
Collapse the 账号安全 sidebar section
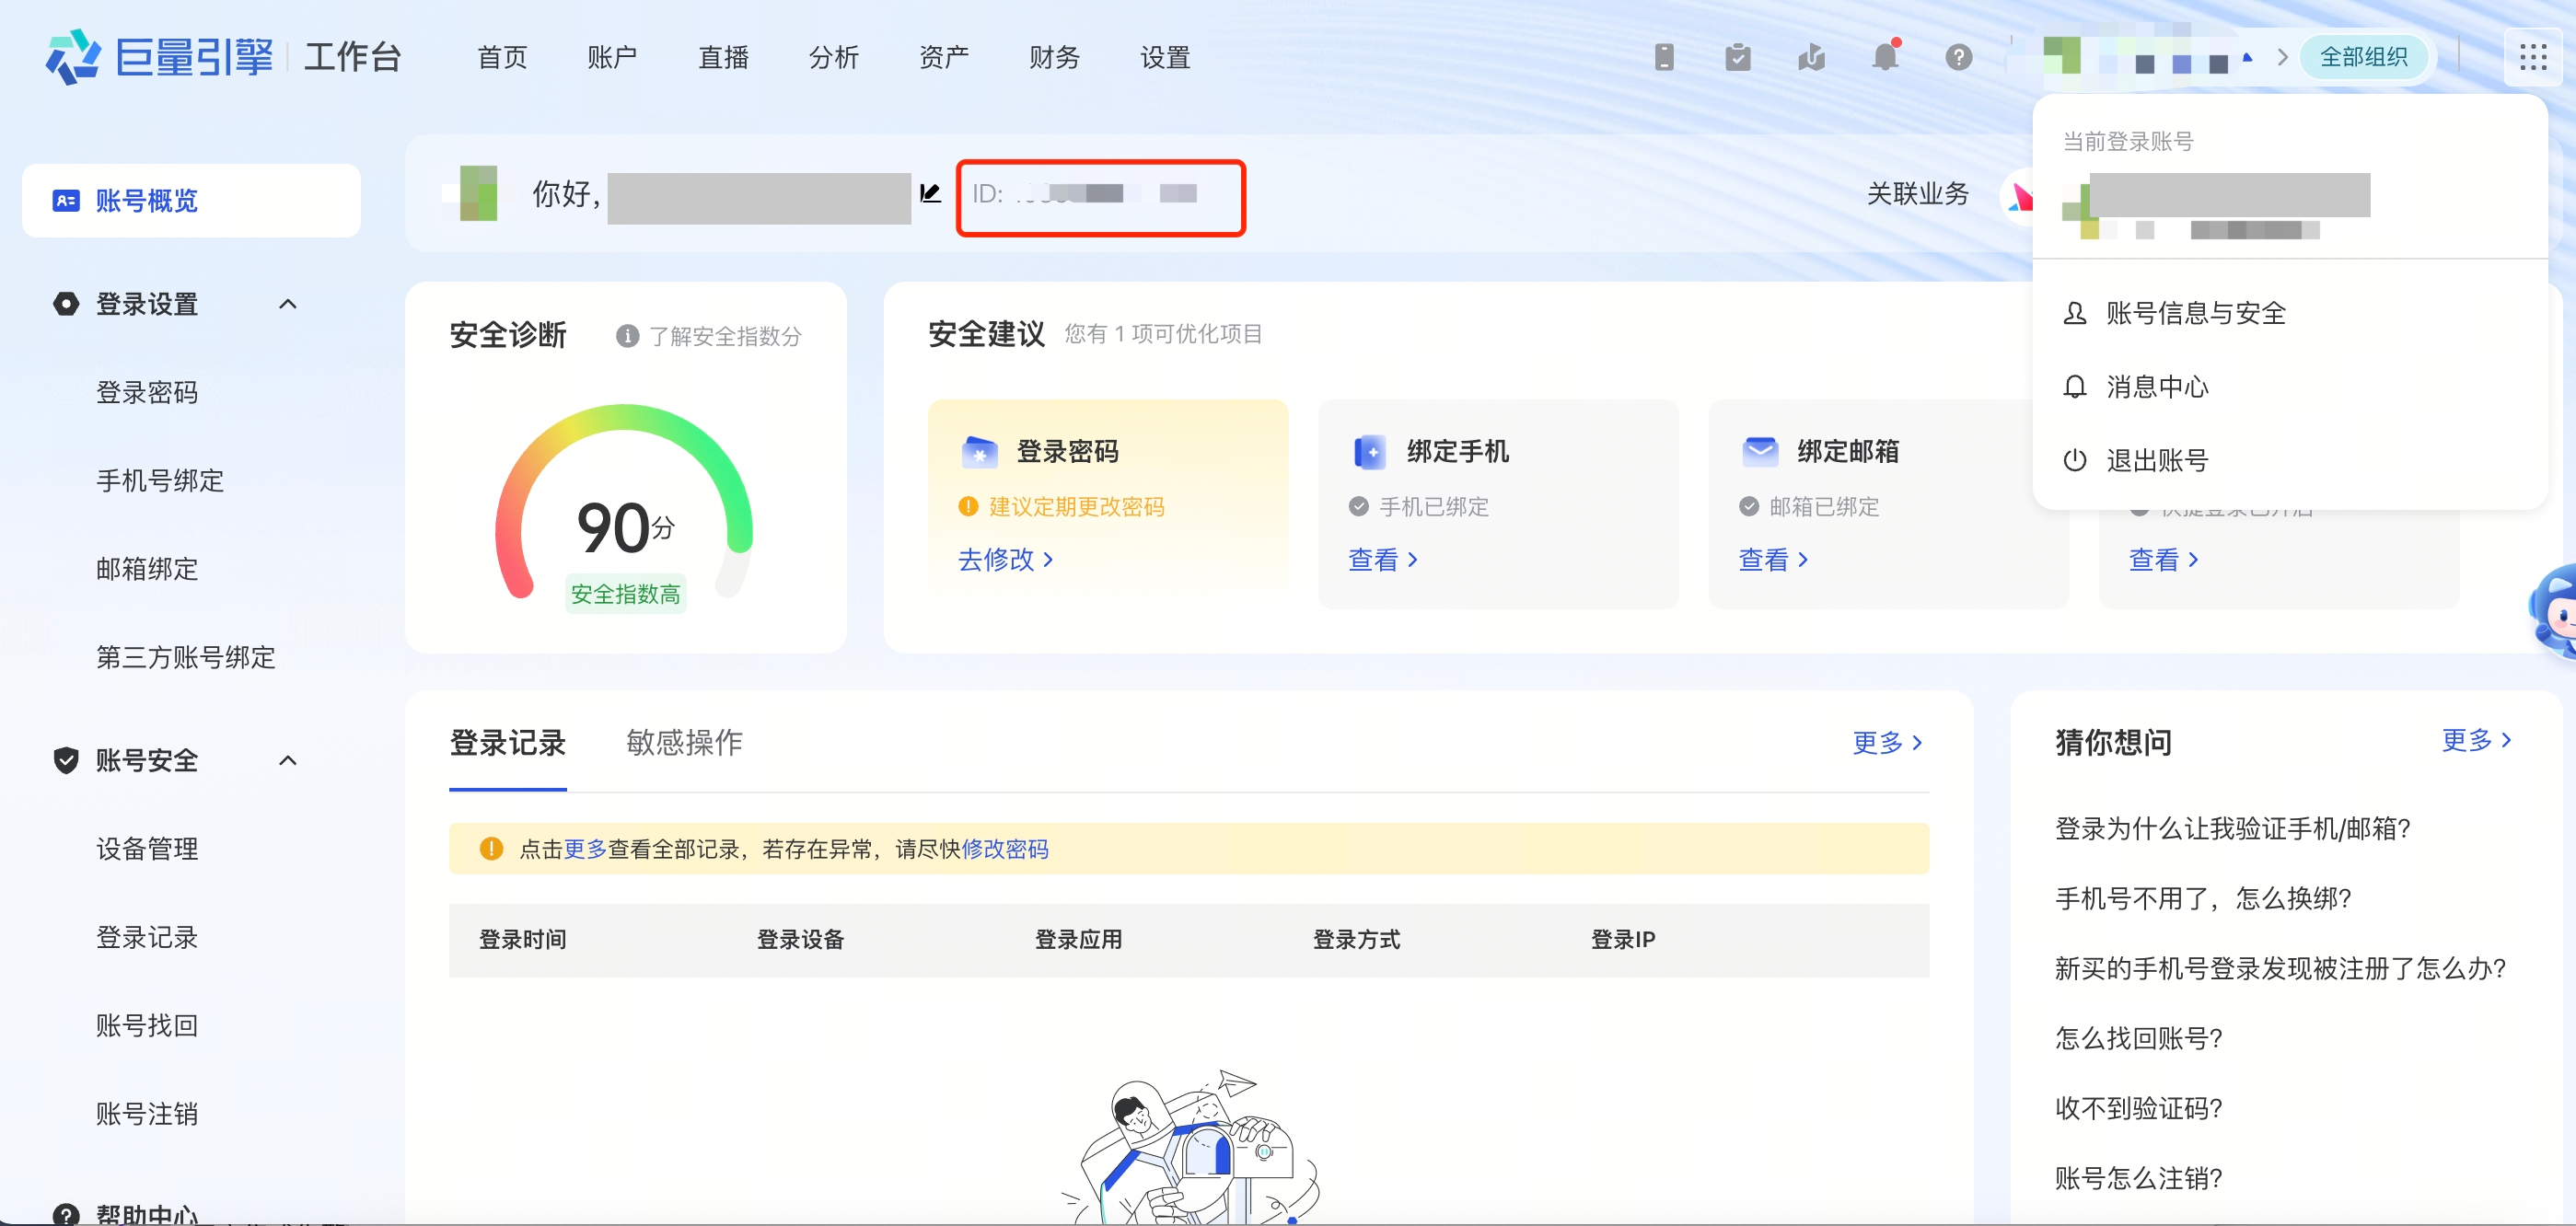[x=288, y=760]
